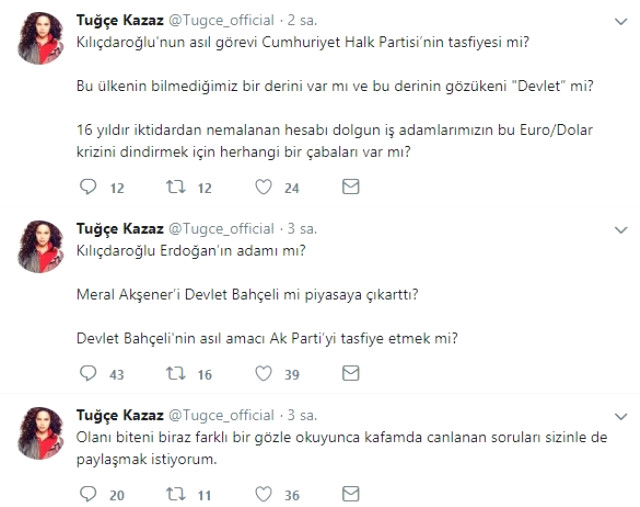This screenshot has width=640, height=507.
Task: Open the profile avatar on the last tweet
Action: 43,432
